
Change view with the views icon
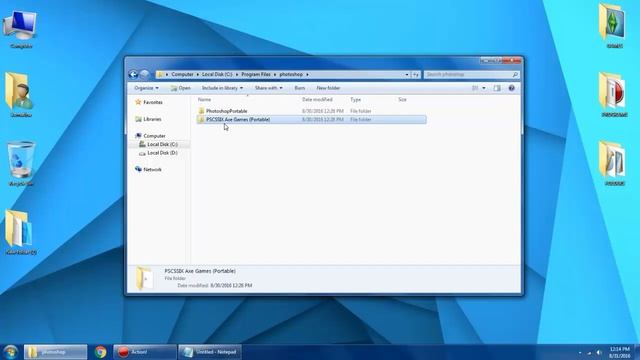475,88
